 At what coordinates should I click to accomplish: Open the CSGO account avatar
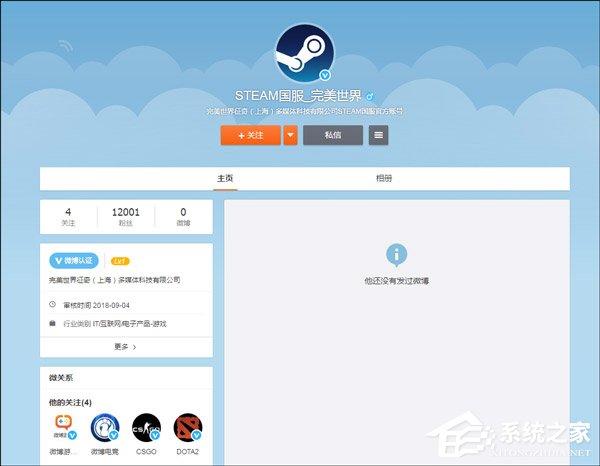coord(146,428)
